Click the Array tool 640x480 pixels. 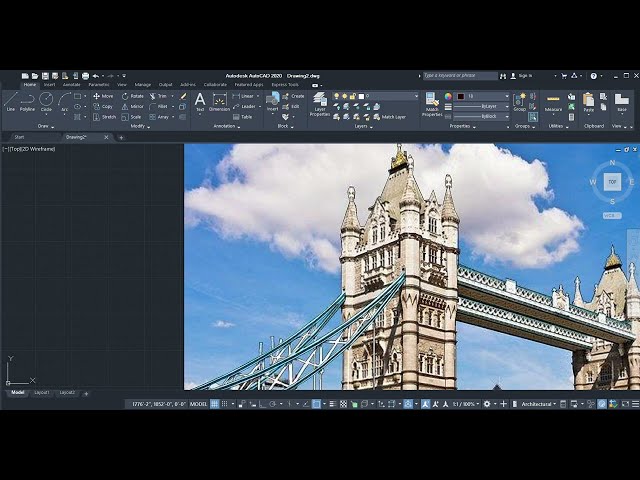(159, 117)
